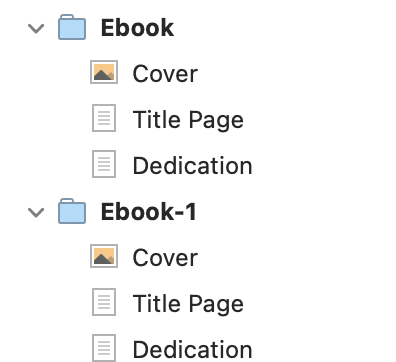The width and height of the screenshot is (396, 362).
Task: Select the Cover label under Ebook-1
Action: [165, 258]
